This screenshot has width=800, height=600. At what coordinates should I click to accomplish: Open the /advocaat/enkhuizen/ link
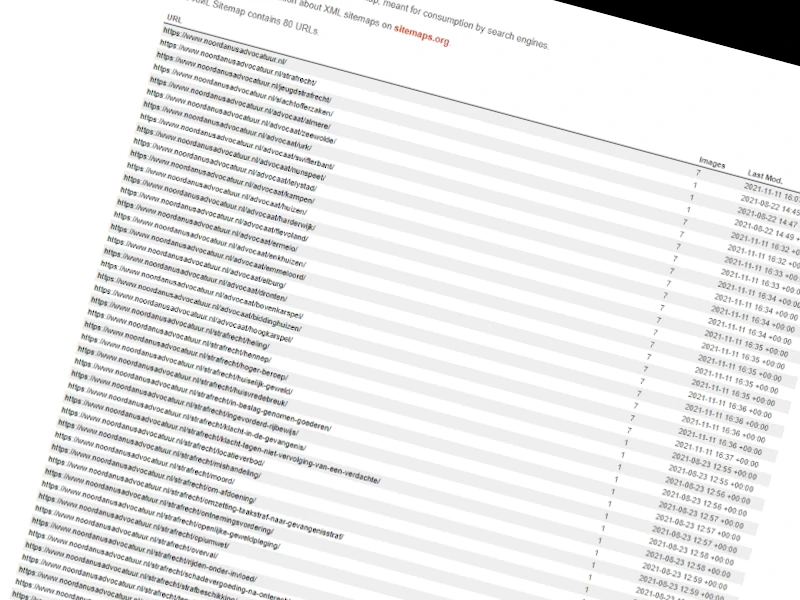point(209,237)
